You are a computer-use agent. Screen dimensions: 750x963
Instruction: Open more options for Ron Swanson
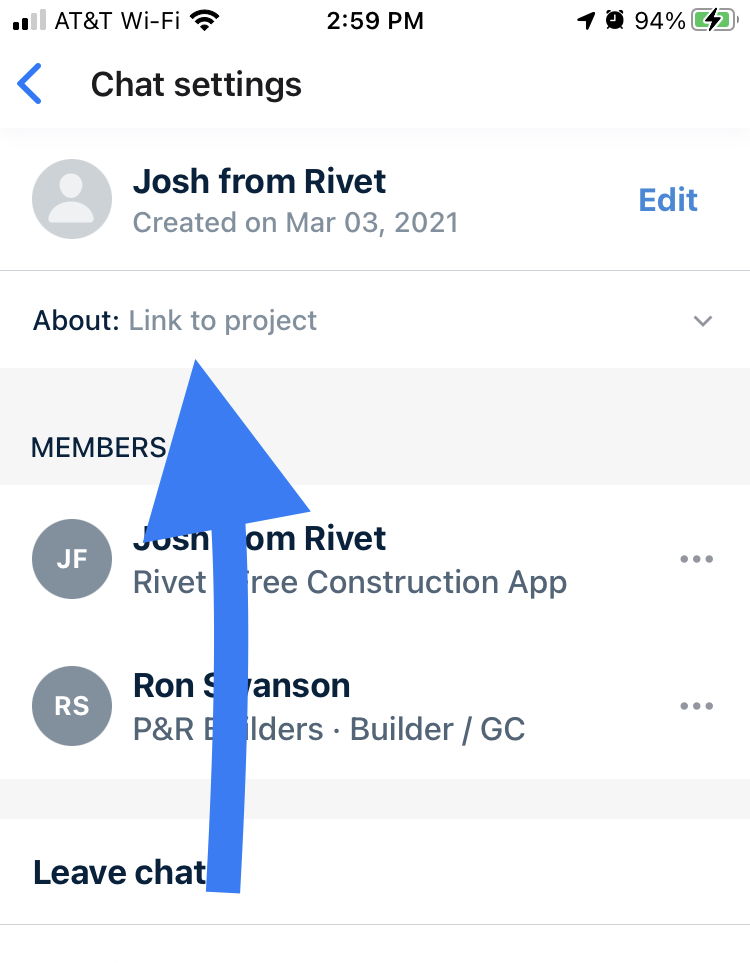click(x=697, y=706)
